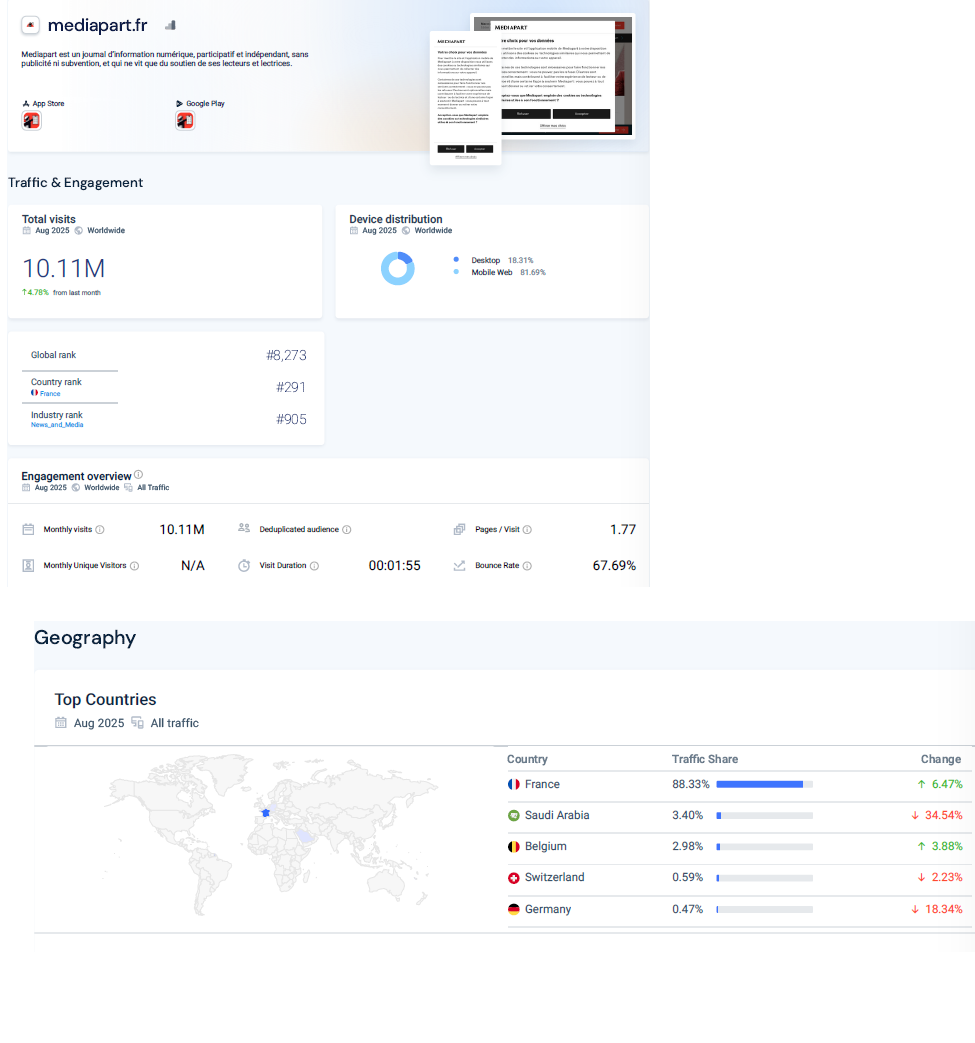Click the info icon next to Monthly Unique Visitors
Viewport: 975px width, 1043px height.
pos(134,566)
